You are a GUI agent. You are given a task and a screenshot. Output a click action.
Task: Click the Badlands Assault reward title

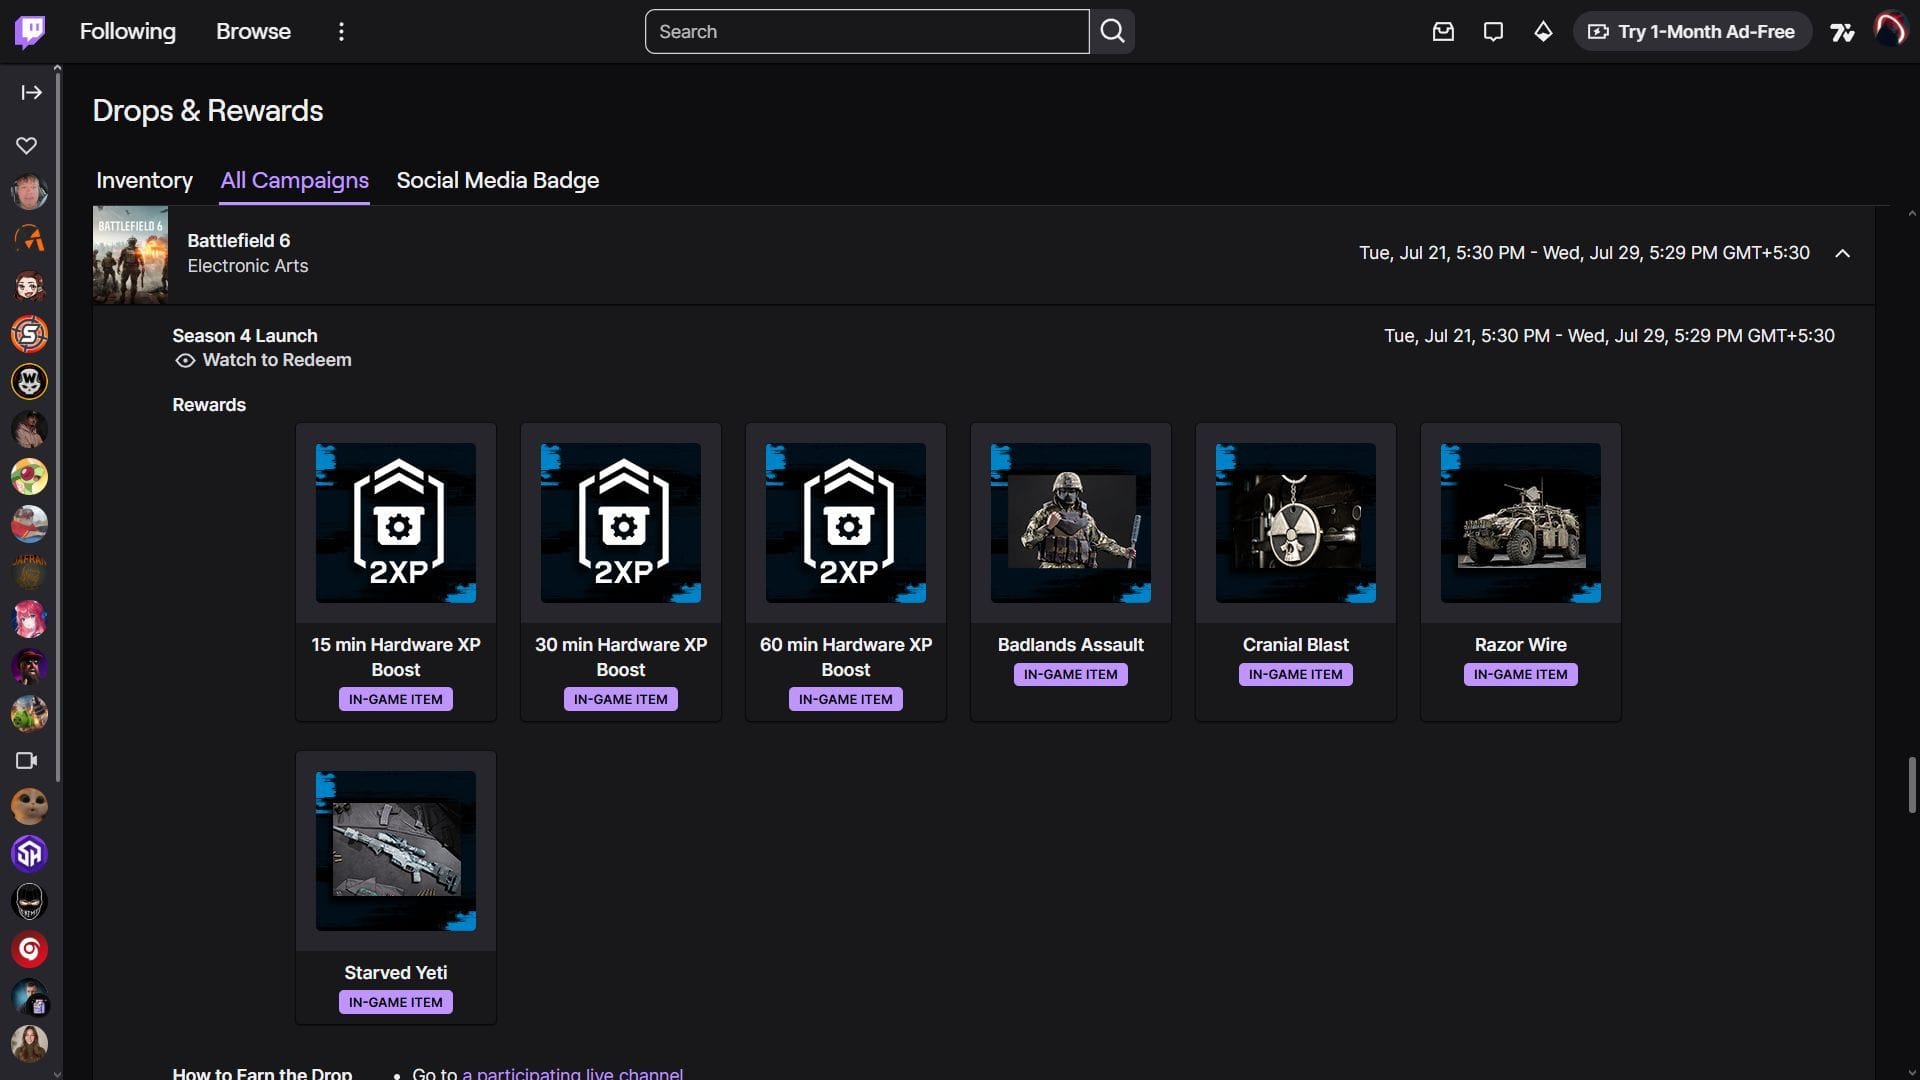pos(1071,645)
